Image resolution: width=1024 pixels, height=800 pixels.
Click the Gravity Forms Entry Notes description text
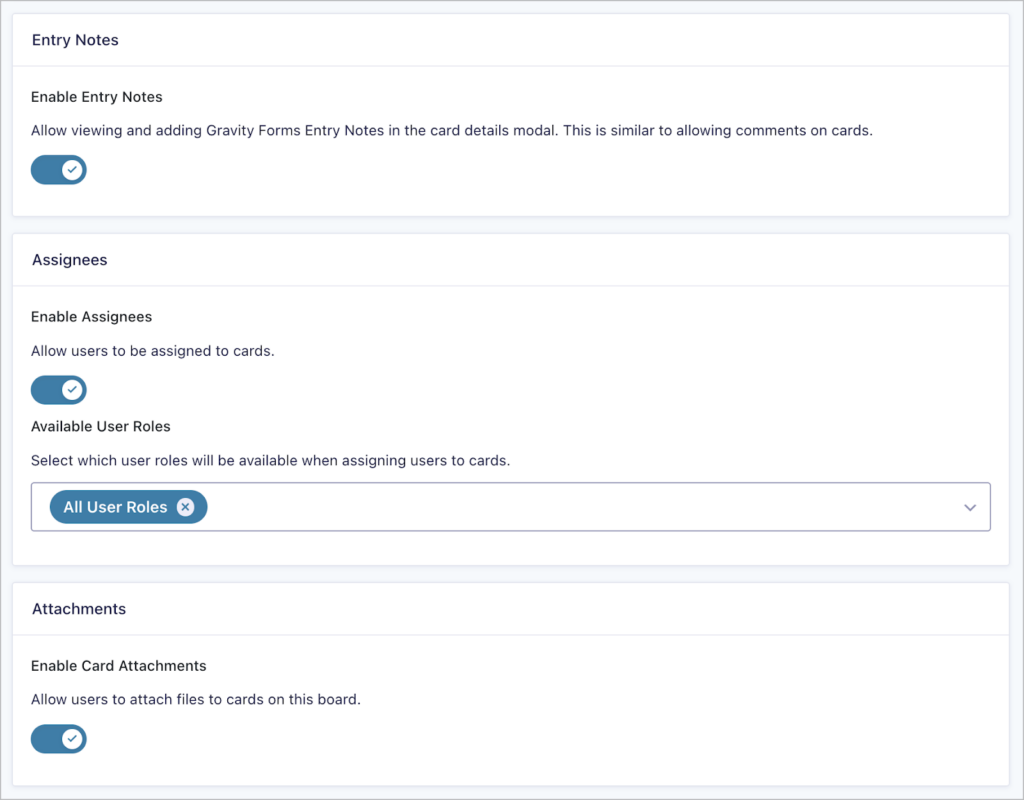tap(451, 131)
